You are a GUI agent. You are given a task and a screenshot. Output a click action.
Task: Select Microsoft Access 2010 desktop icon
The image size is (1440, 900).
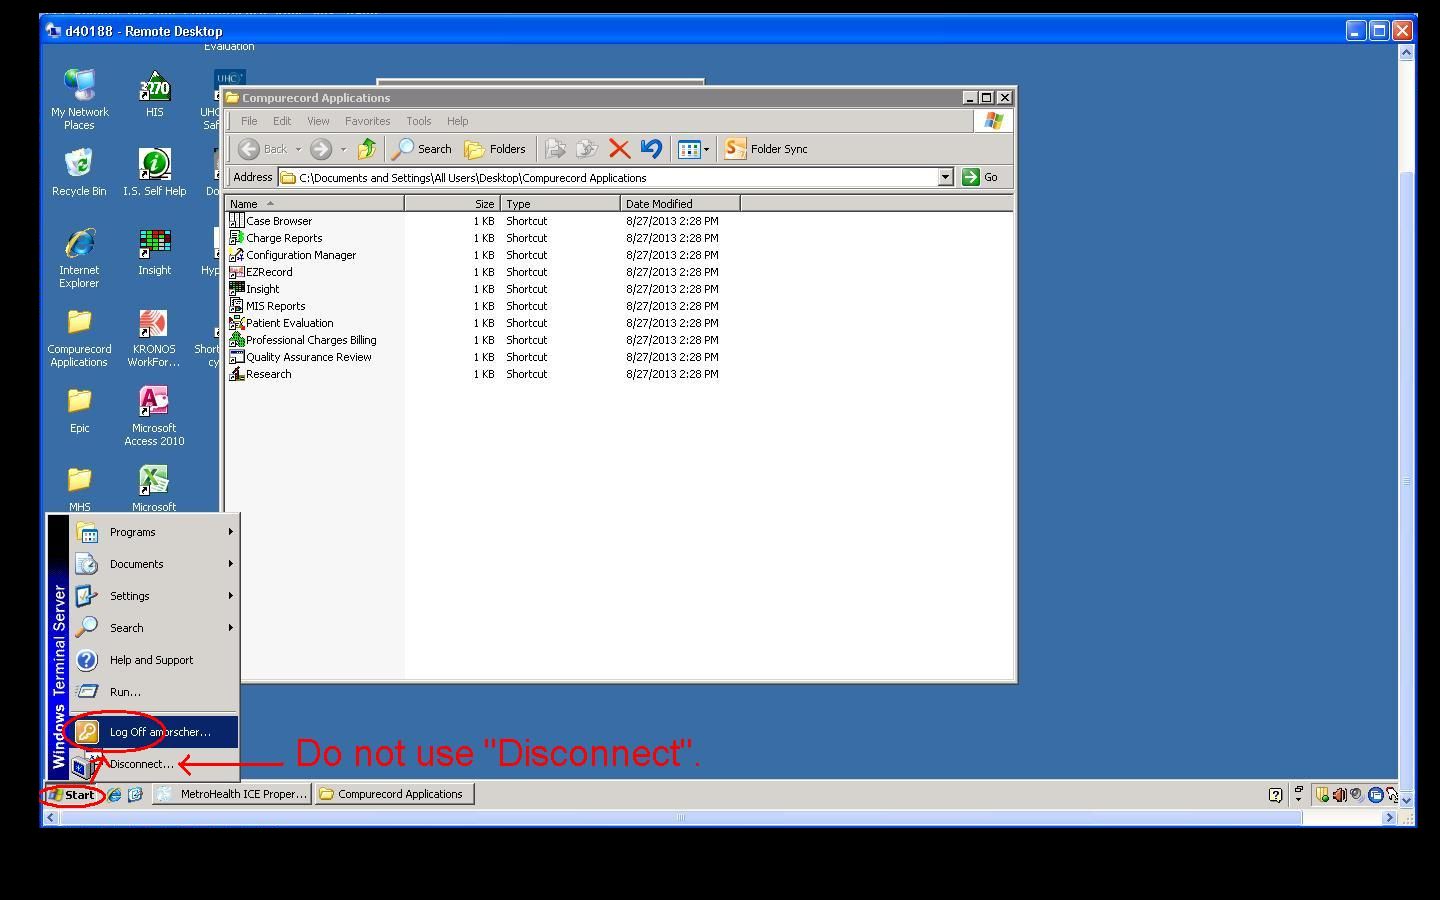(154, 415)
